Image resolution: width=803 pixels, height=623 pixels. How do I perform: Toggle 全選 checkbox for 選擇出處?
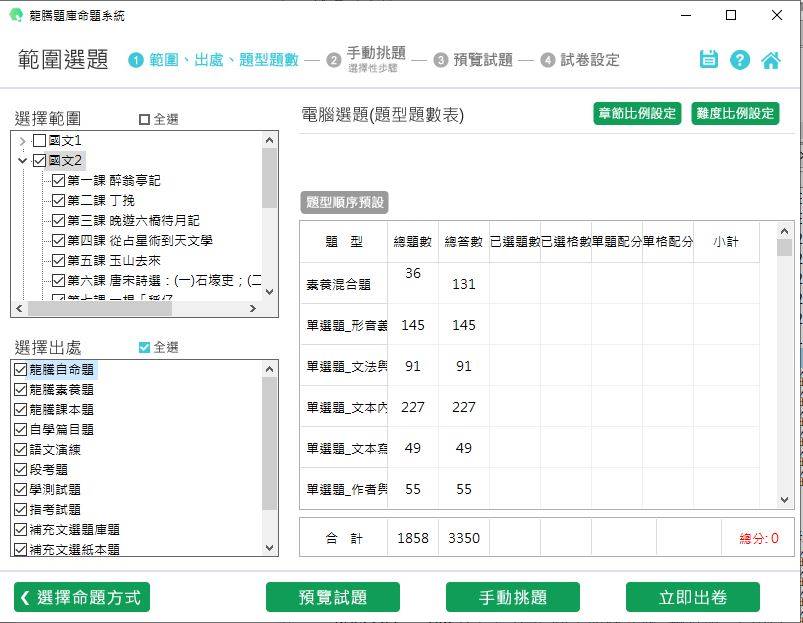144,348
